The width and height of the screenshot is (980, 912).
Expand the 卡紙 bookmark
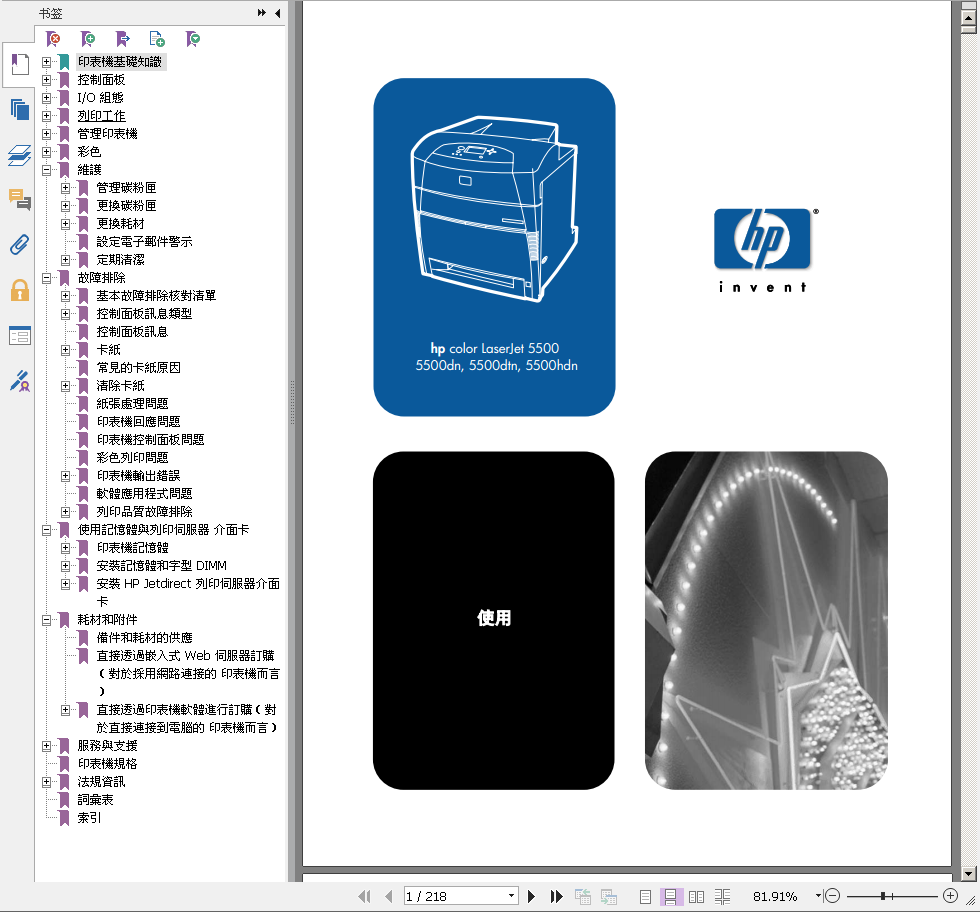tap(65, 350)
